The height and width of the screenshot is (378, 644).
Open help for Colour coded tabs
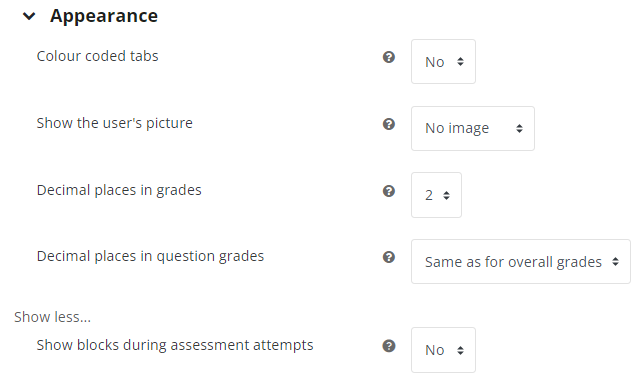(x=389, y=57)
